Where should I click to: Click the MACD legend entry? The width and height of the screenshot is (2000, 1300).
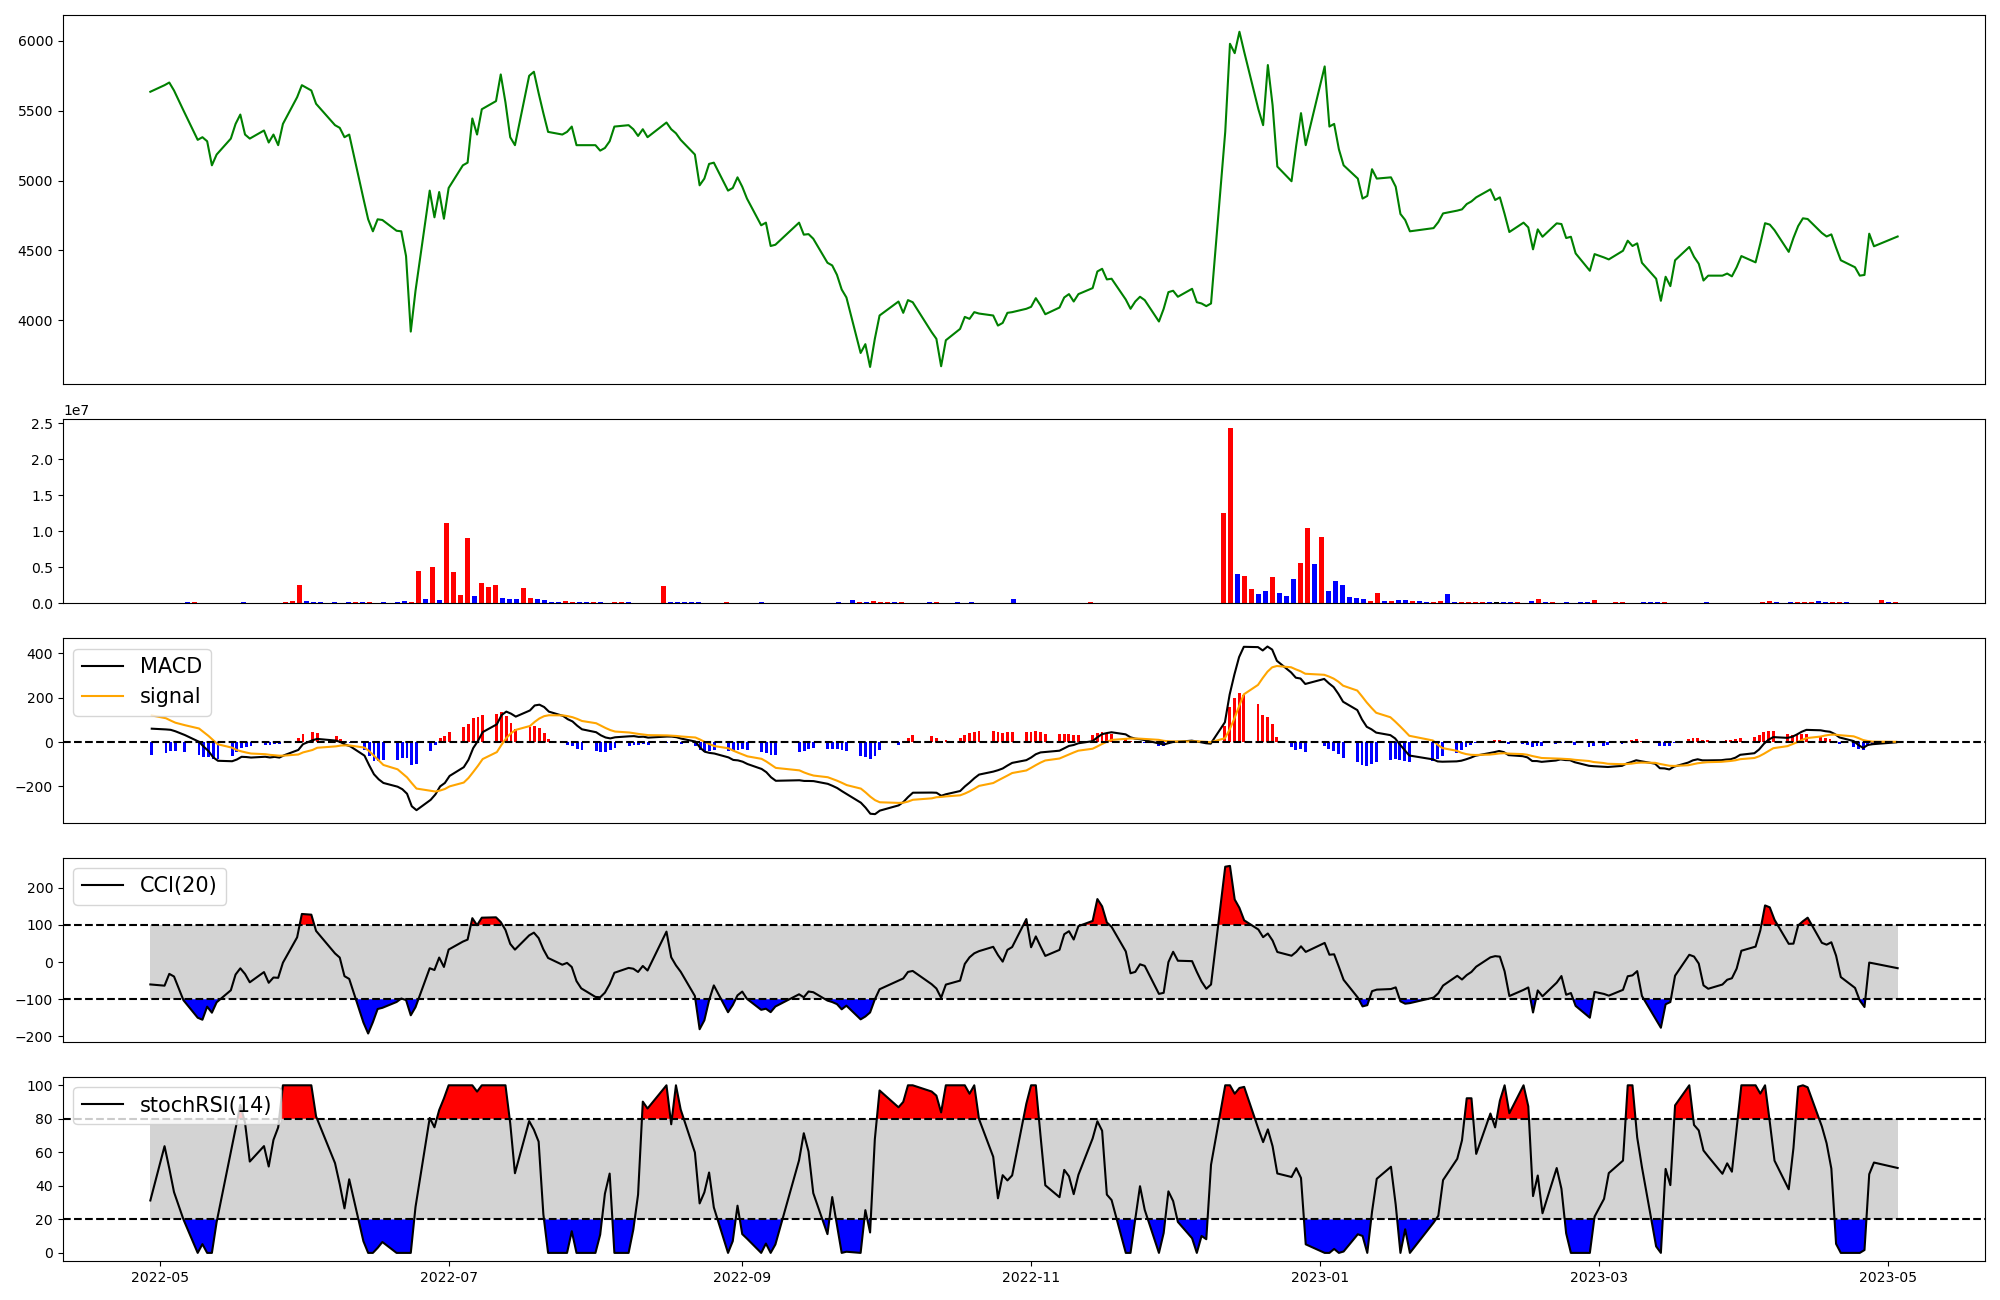coord(170,666)
